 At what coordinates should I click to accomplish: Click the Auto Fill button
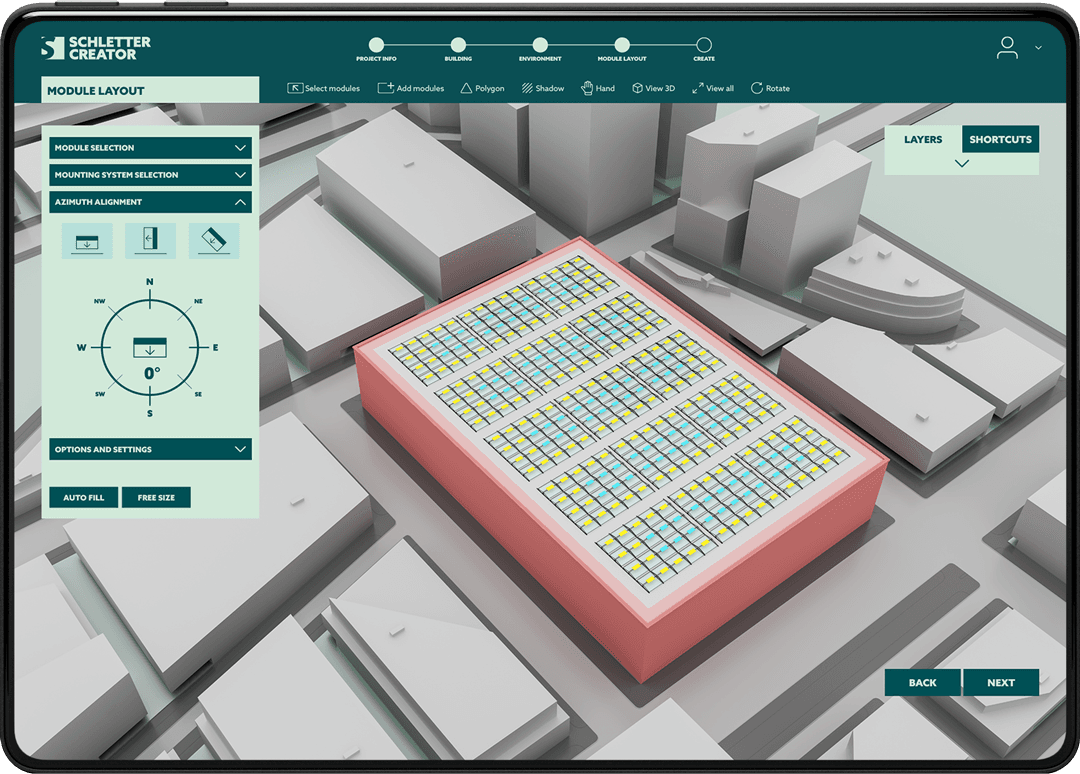(84, 497)
